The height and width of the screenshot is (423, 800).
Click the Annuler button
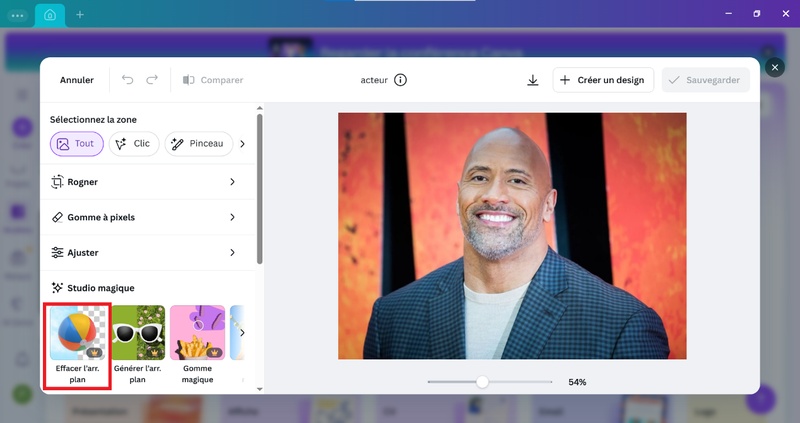[77, 80]
